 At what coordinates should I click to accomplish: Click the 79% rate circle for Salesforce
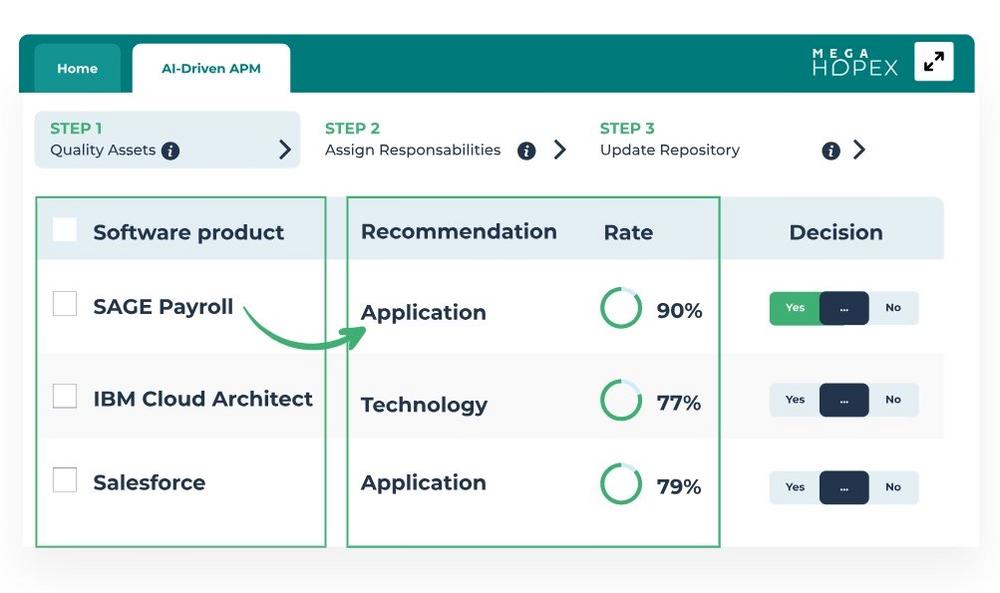tap(621, 485)
